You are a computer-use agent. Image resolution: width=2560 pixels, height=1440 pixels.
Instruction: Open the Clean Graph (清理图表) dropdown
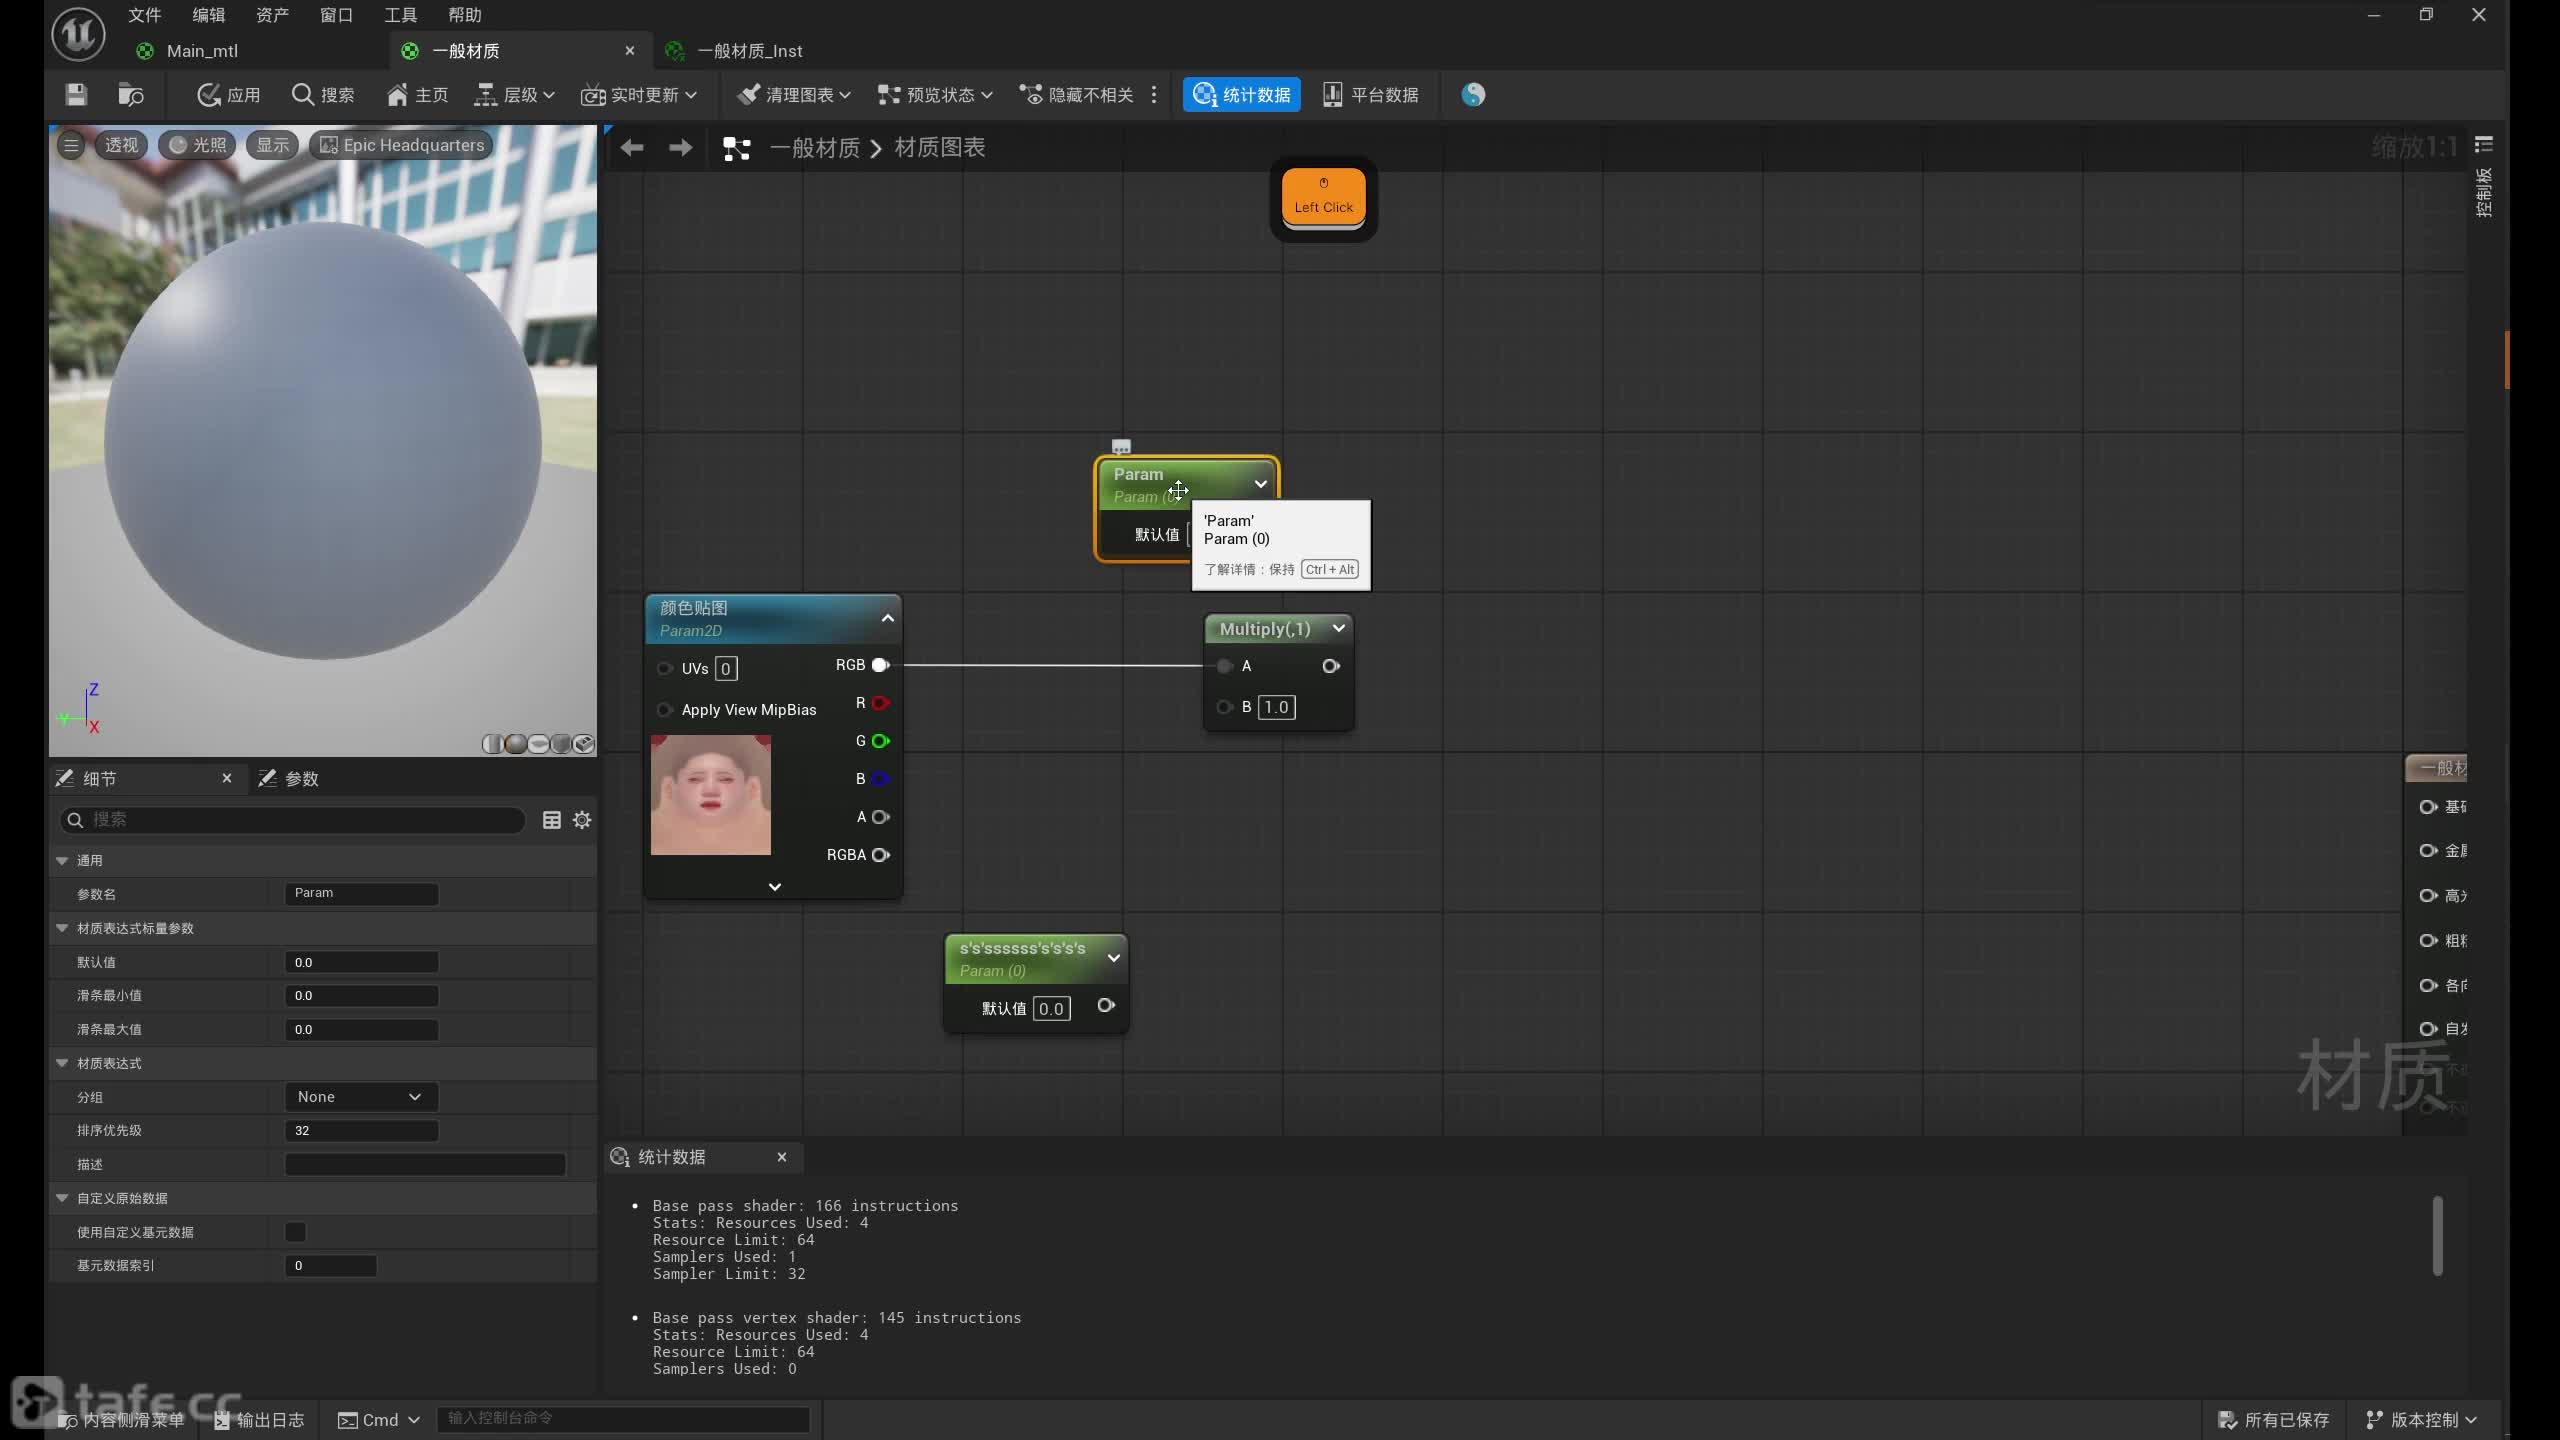pyautogui.click(x=794, y=95)
